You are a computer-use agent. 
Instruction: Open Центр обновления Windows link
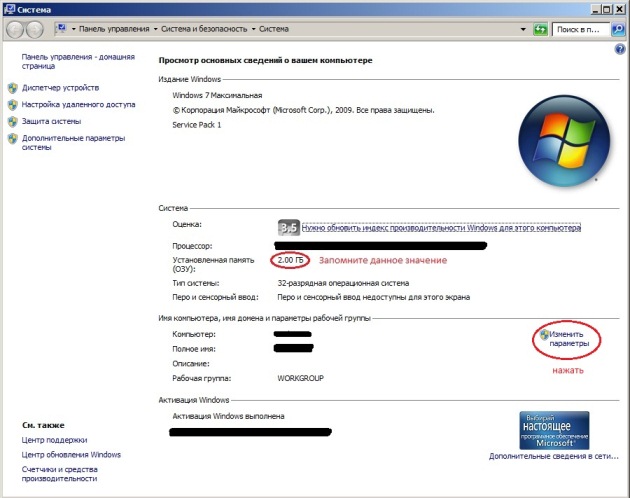pos(71,455)
